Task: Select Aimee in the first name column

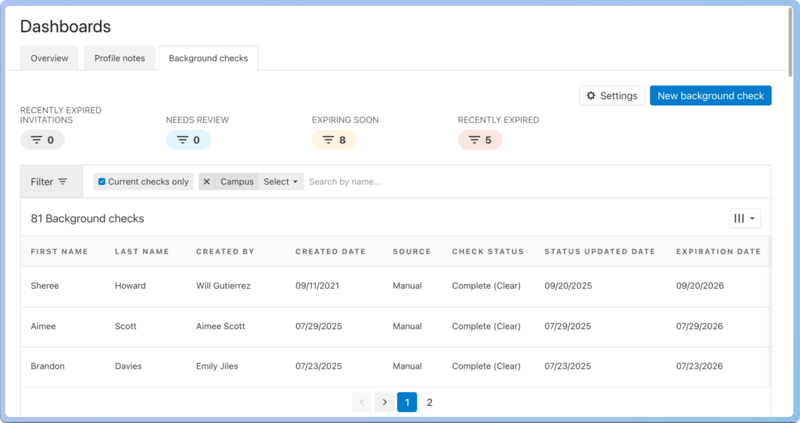Action: click(43, 326)
